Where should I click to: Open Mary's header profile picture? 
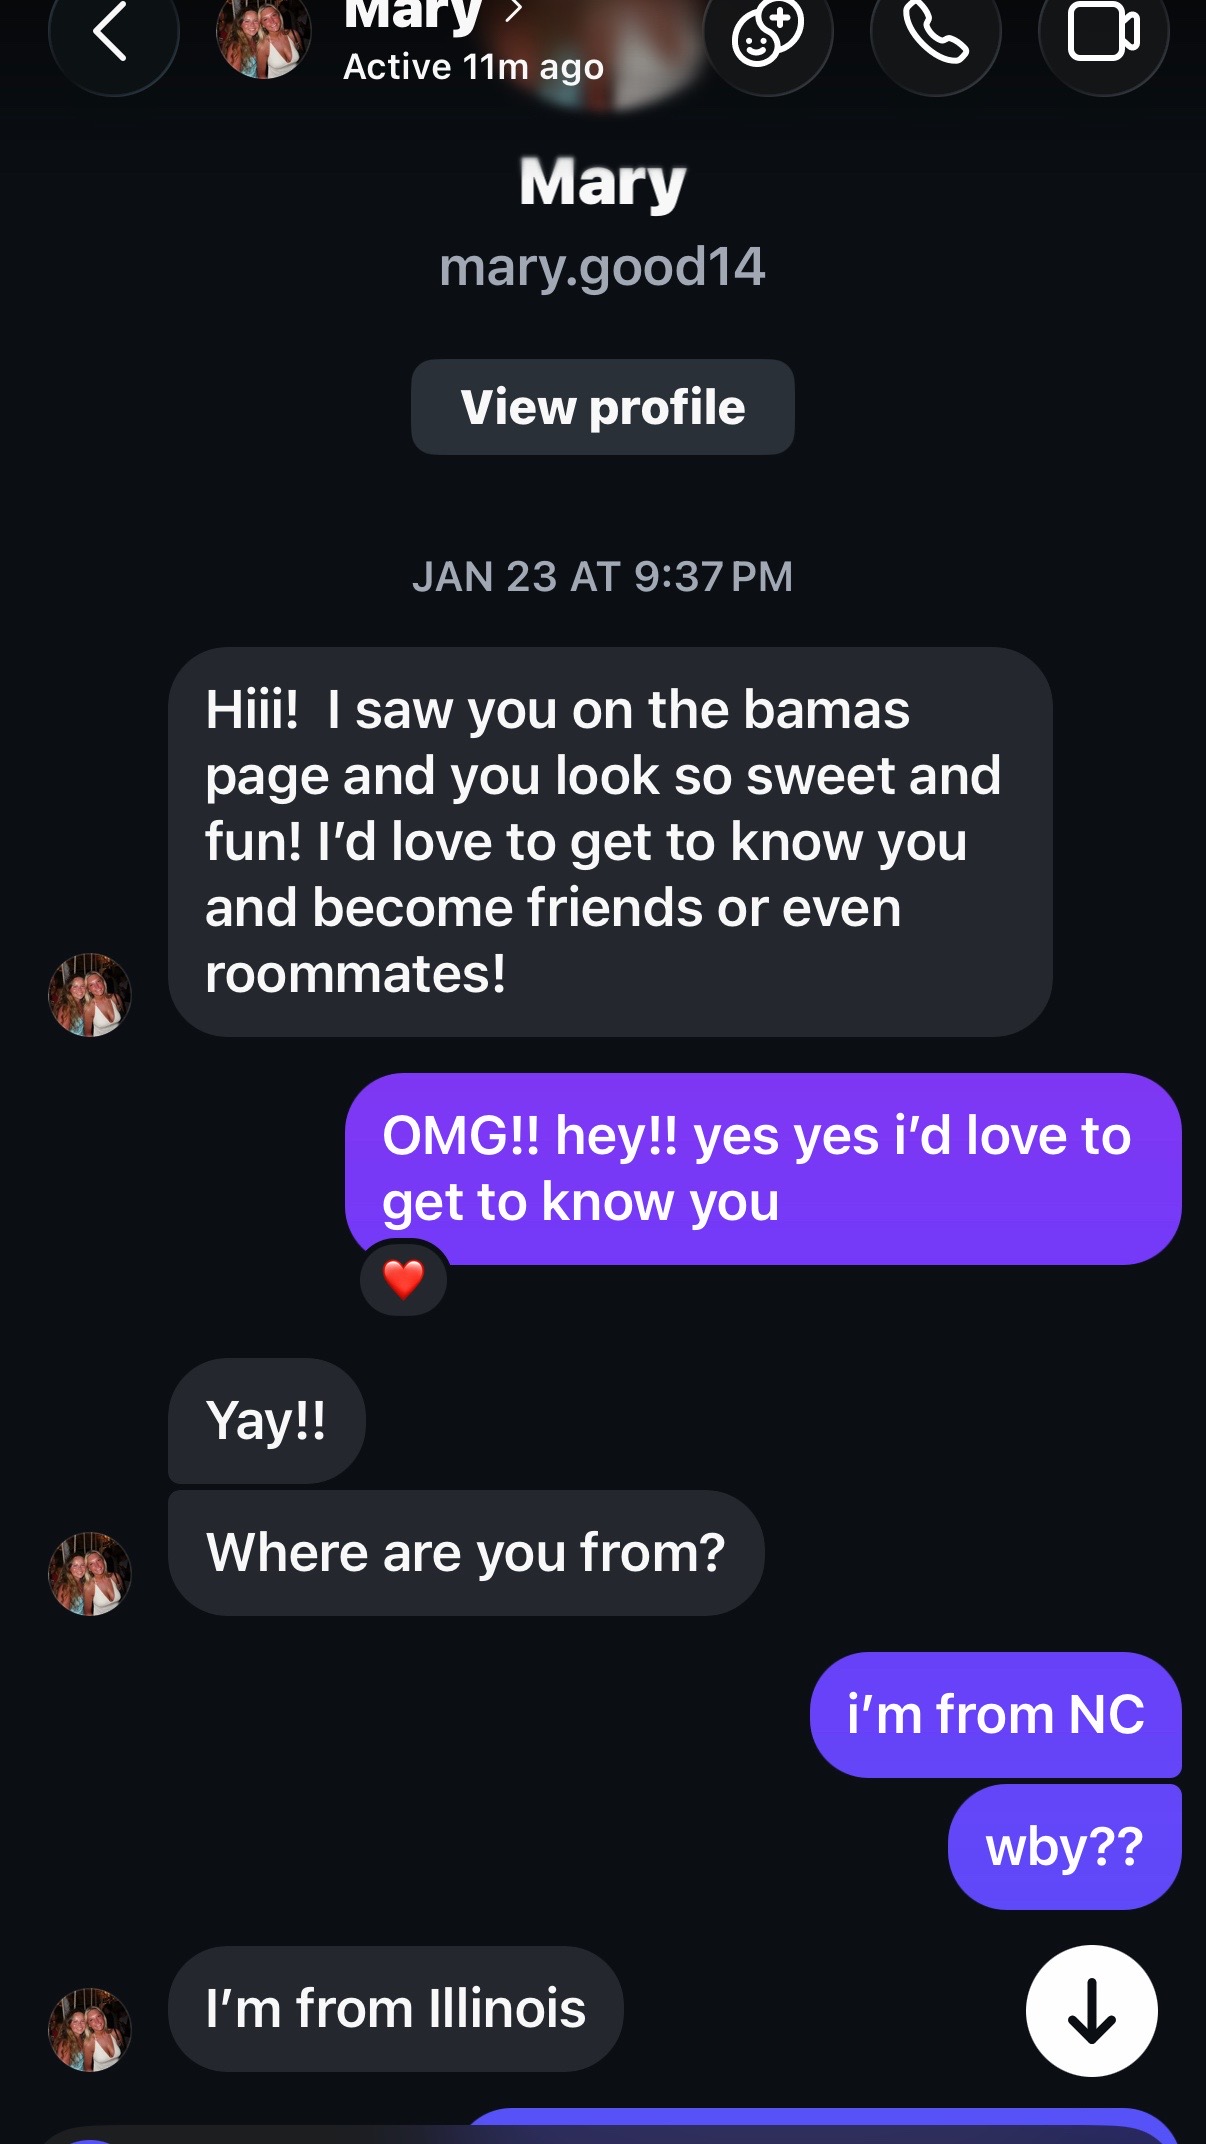coord(264,36)
